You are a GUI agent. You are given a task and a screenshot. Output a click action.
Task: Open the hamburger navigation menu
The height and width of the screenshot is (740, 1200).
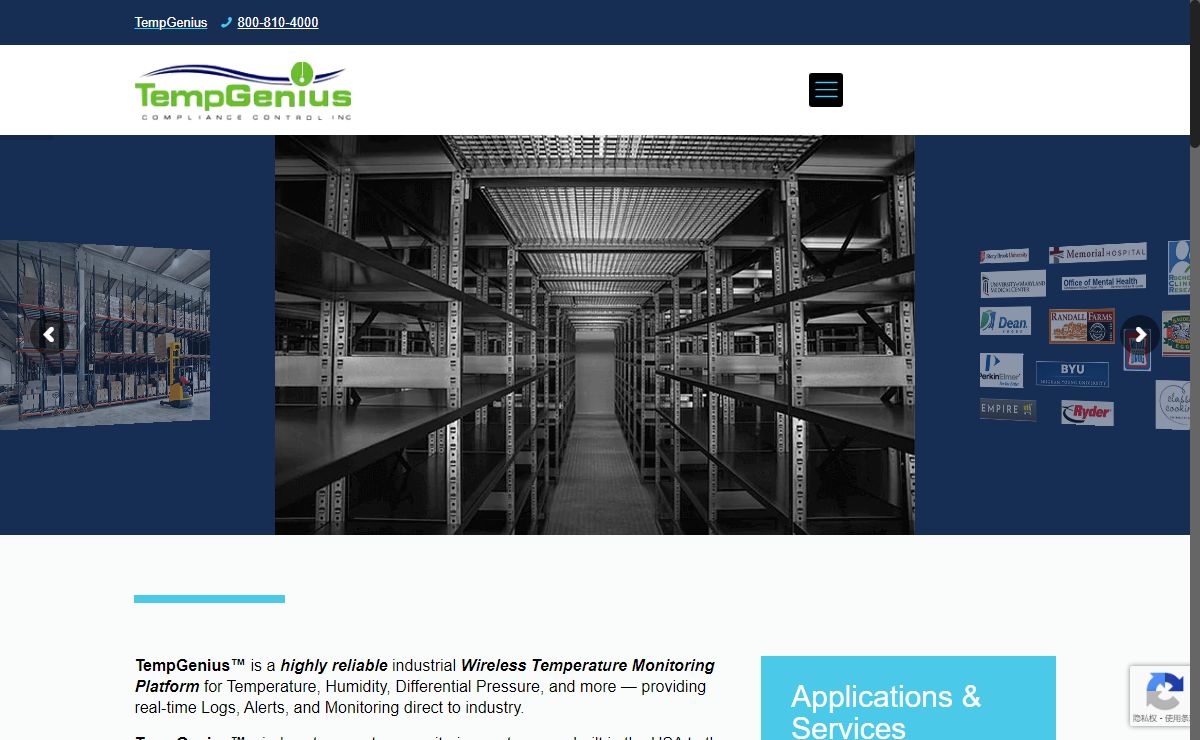[x=826, y=90]
